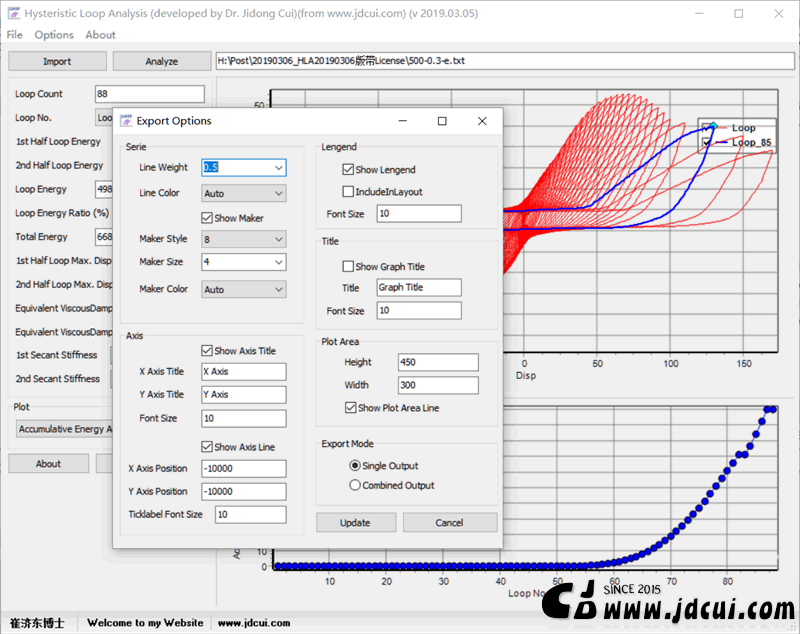Open the Maker Style dropdown
Image resolution: width=800 pixels, height=634 pixels.
[279, 239]
